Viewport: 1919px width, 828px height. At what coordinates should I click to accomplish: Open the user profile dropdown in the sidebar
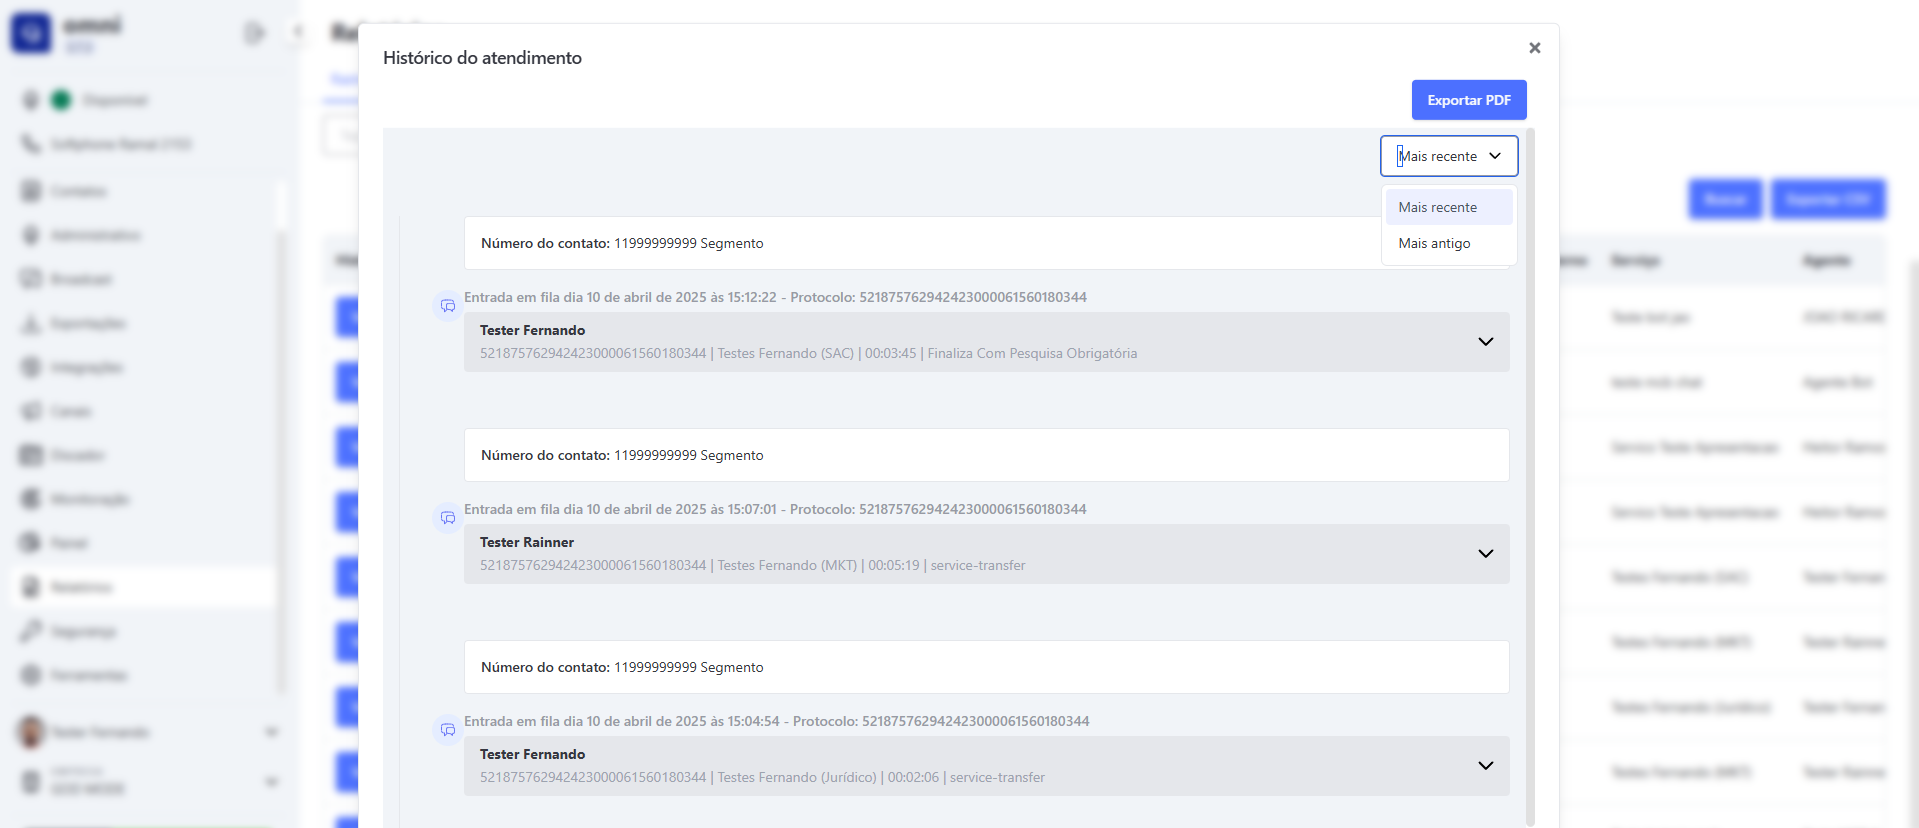270,732
